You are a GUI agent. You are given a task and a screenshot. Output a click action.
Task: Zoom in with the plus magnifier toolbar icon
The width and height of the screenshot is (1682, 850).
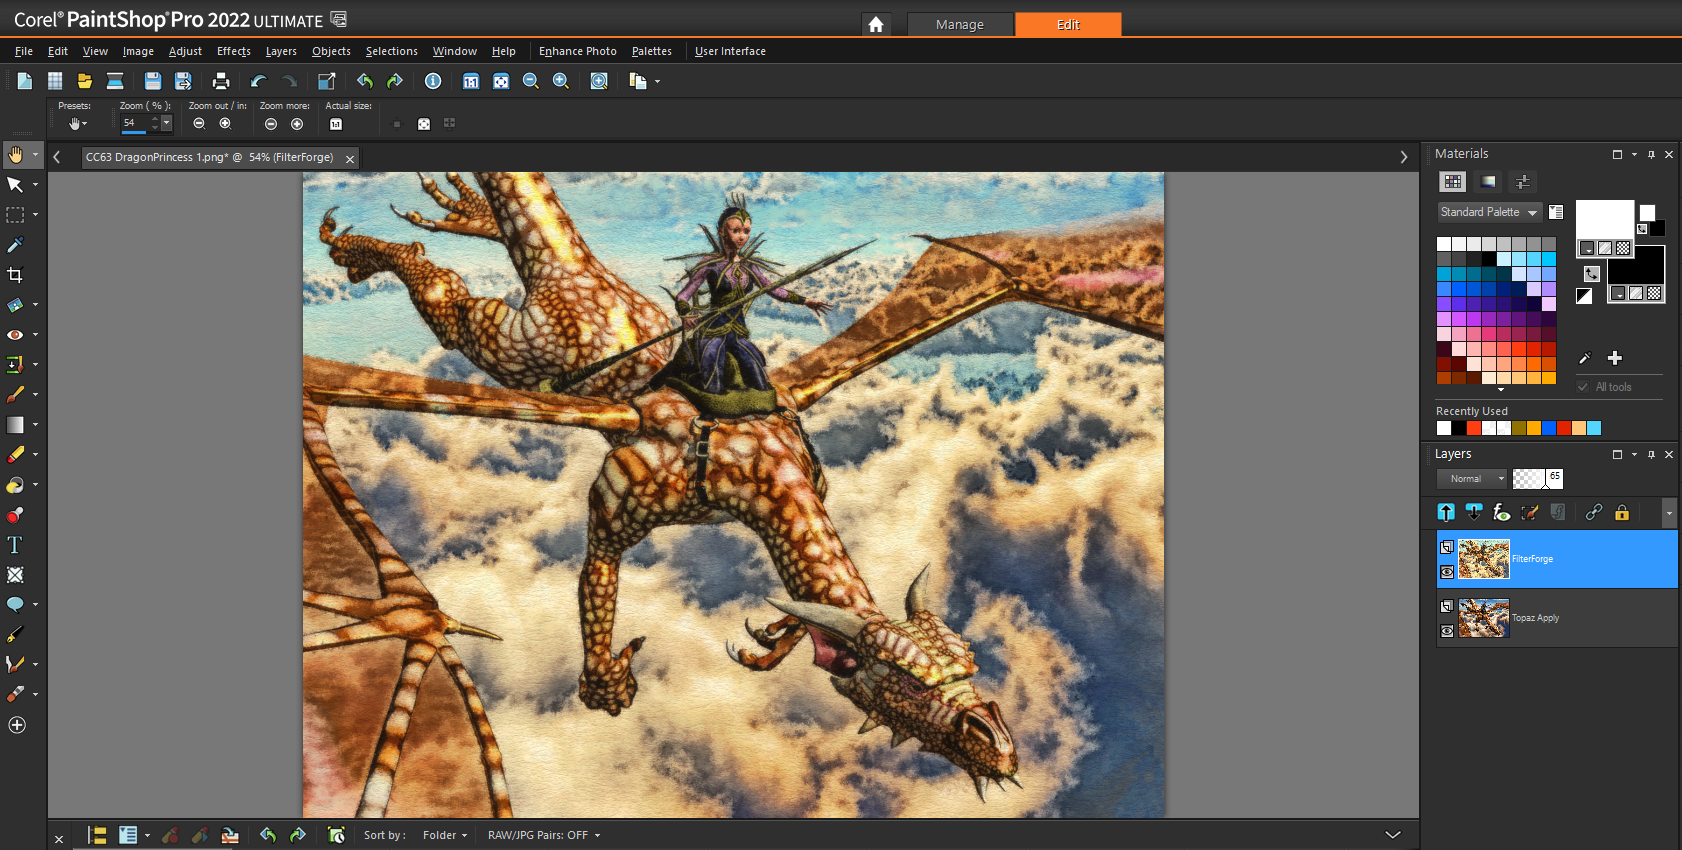(x=561, y=81)
